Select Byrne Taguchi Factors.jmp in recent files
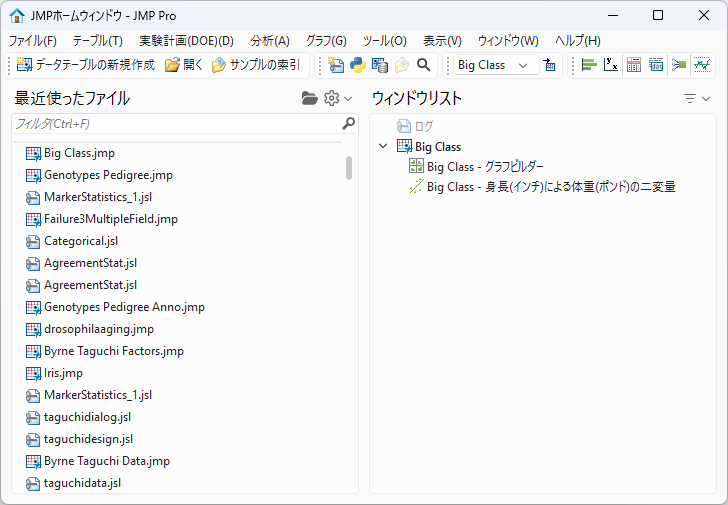The height and width of the screenshot is (505, 728). point(114,351)
